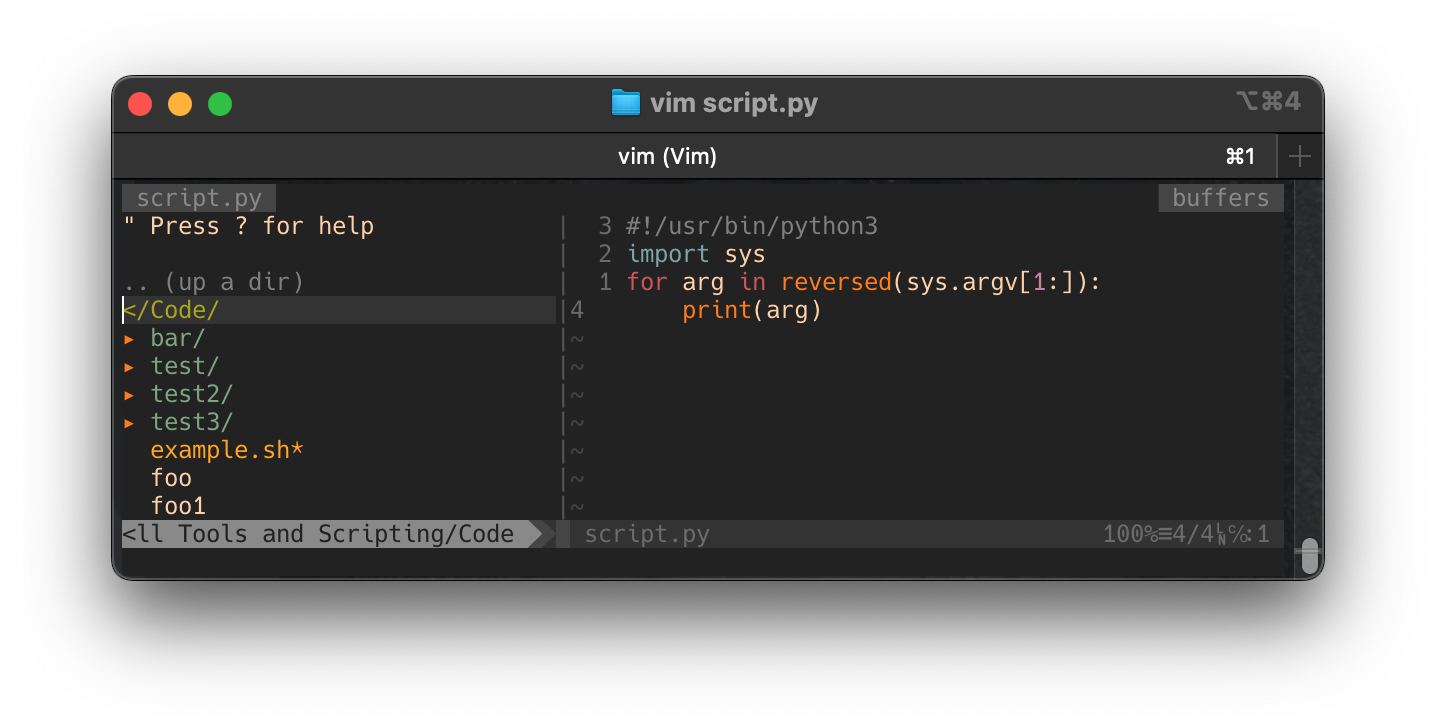Click the buffers label in tabline

(1220, 198)
